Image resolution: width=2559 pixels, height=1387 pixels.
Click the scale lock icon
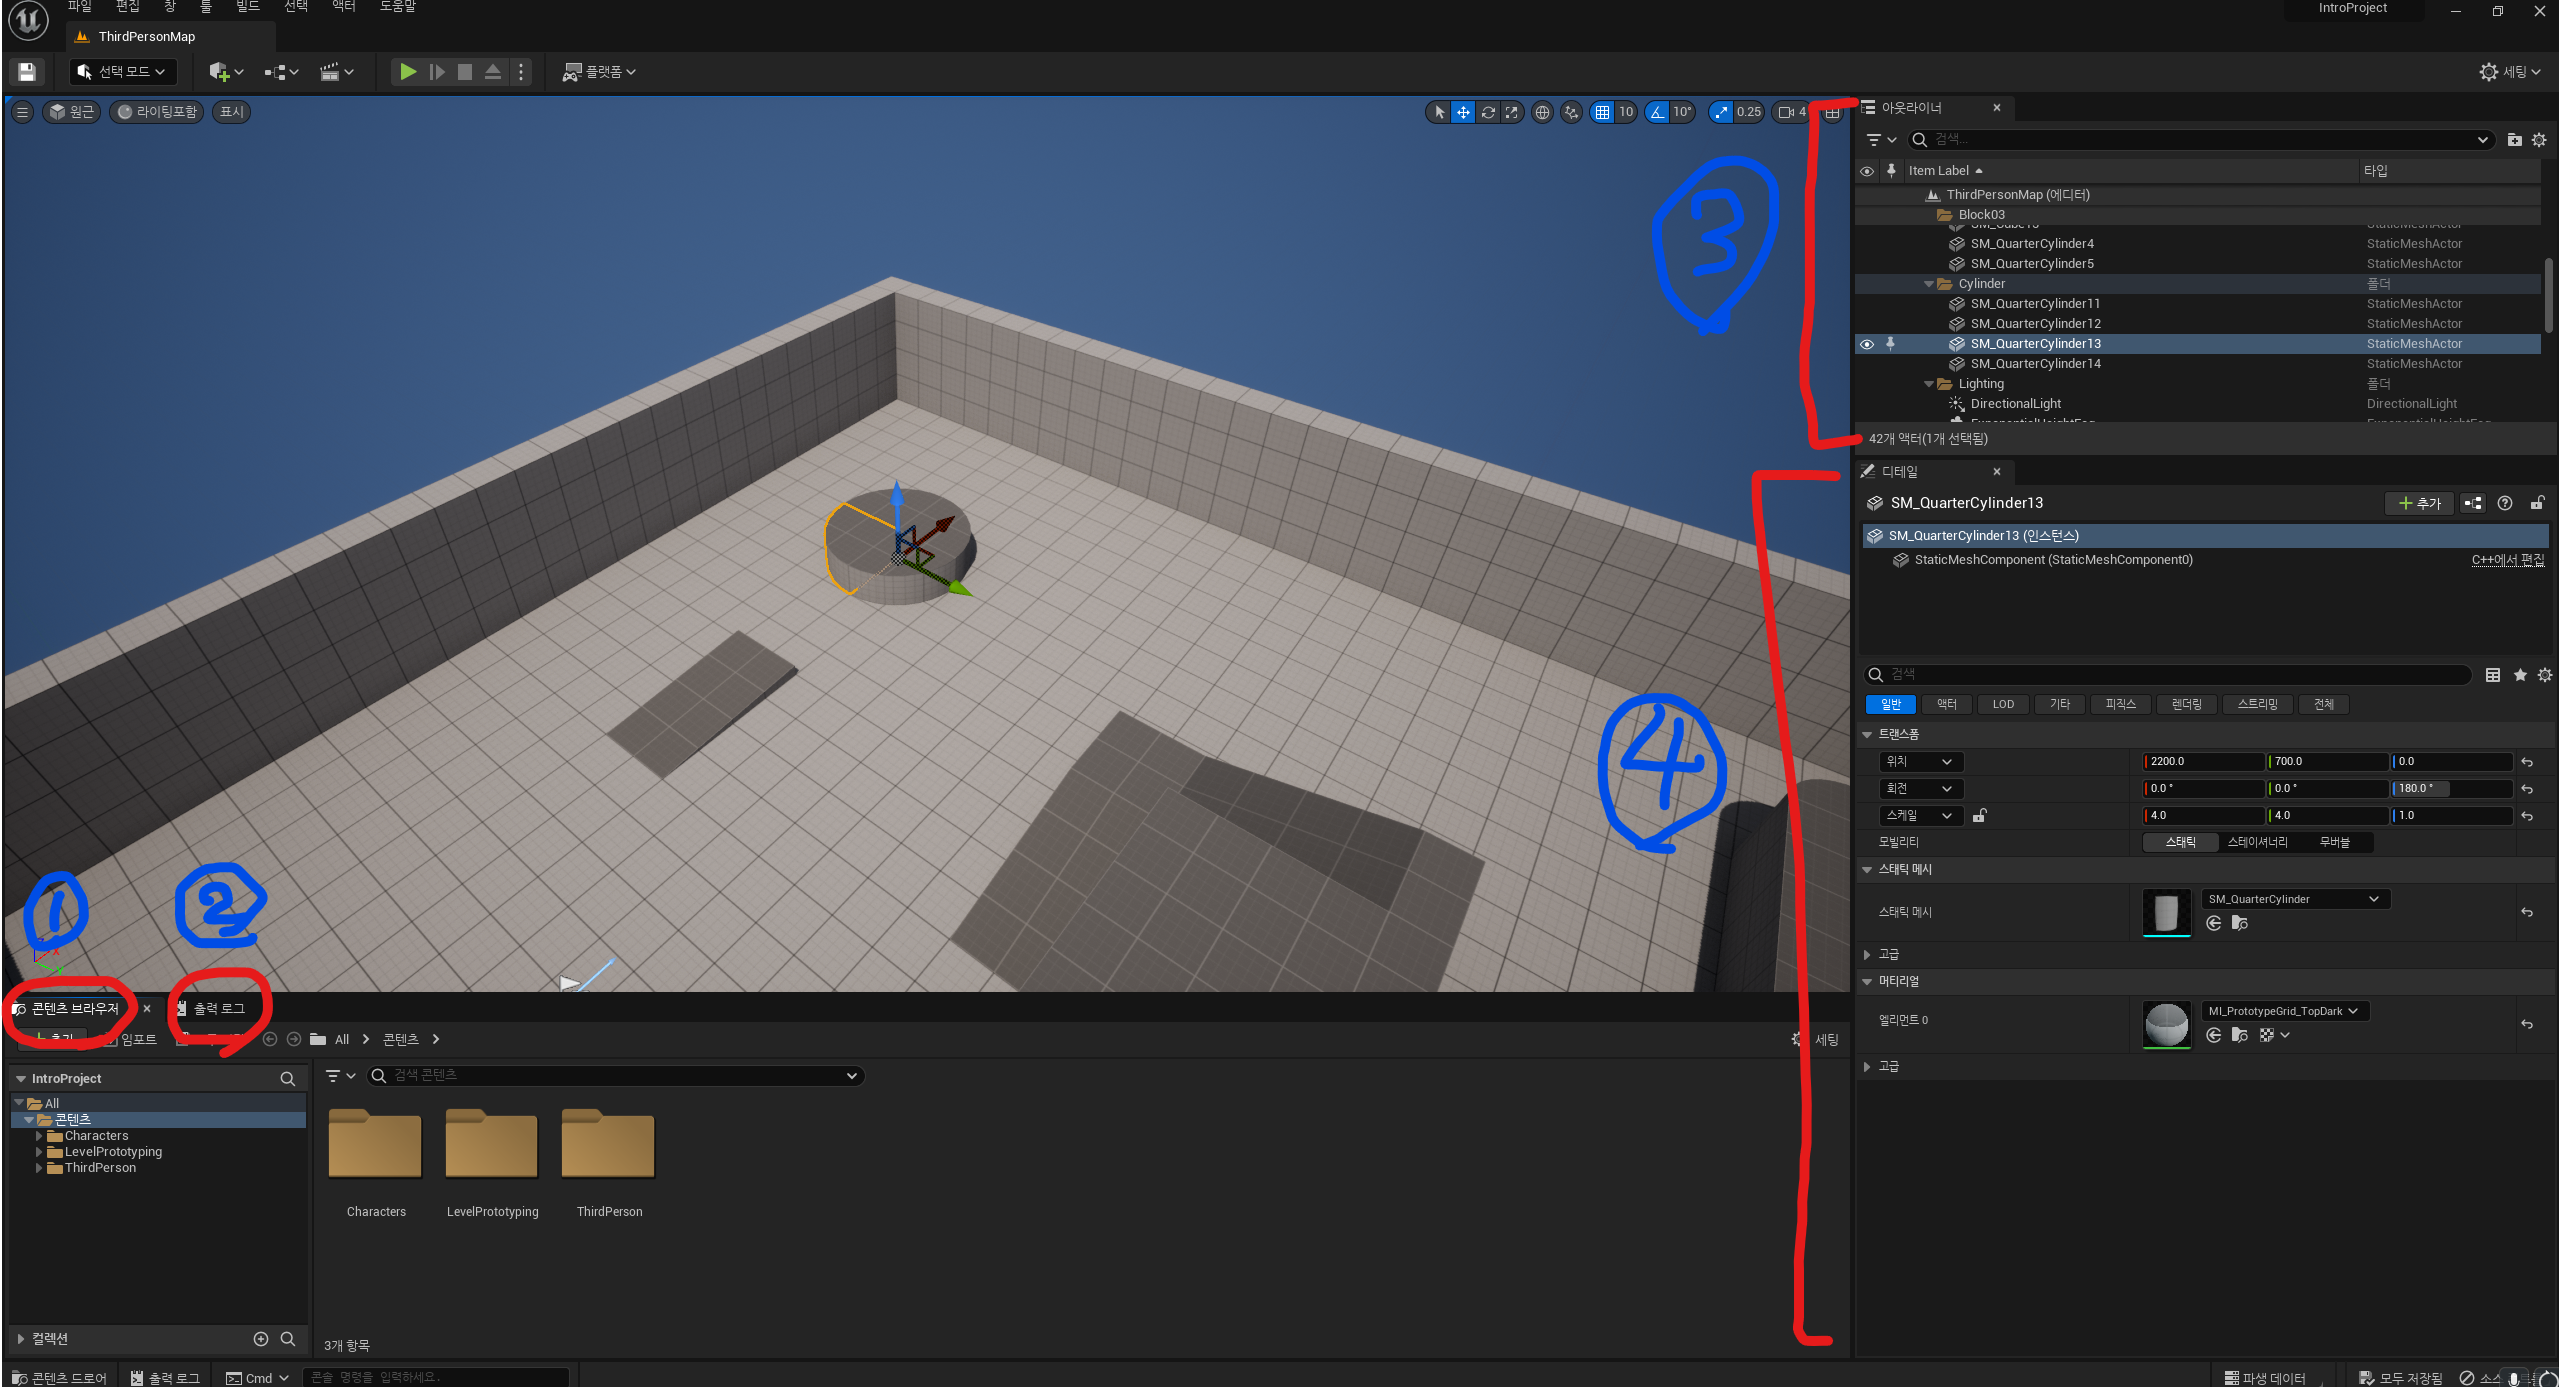coord(1978,816)
